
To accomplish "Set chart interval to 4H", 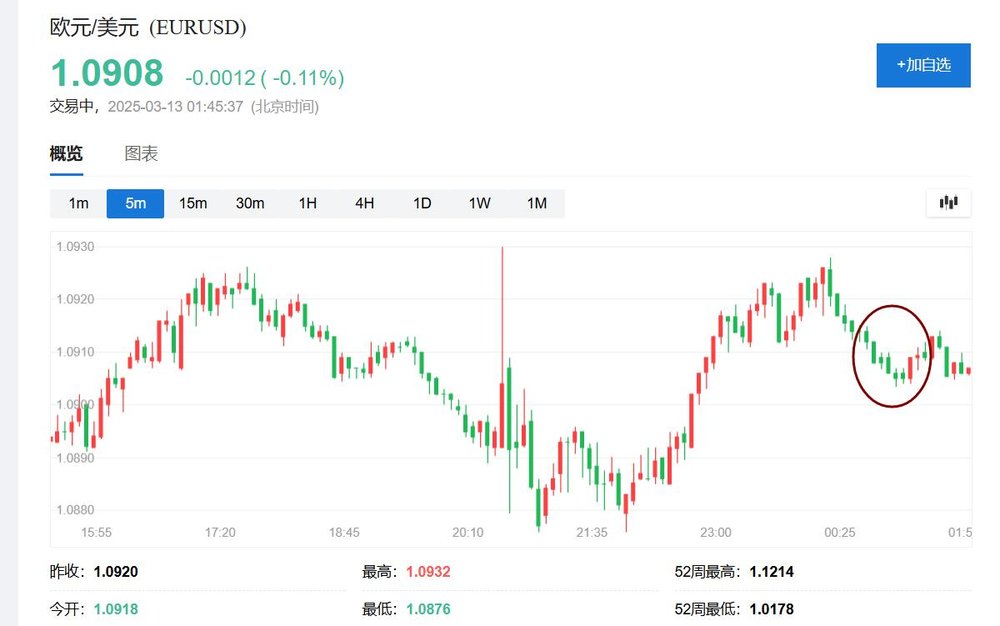I will point(364,203).
